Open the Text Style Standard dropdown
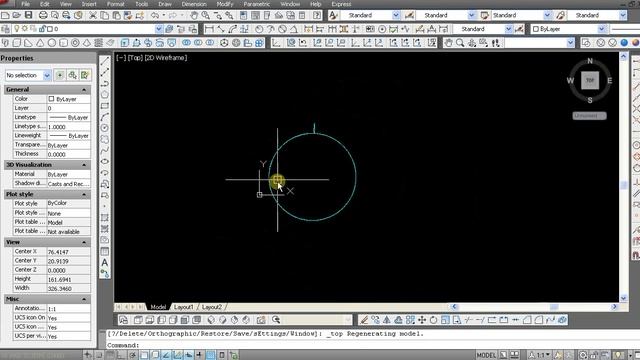 [x=396, y=16]
